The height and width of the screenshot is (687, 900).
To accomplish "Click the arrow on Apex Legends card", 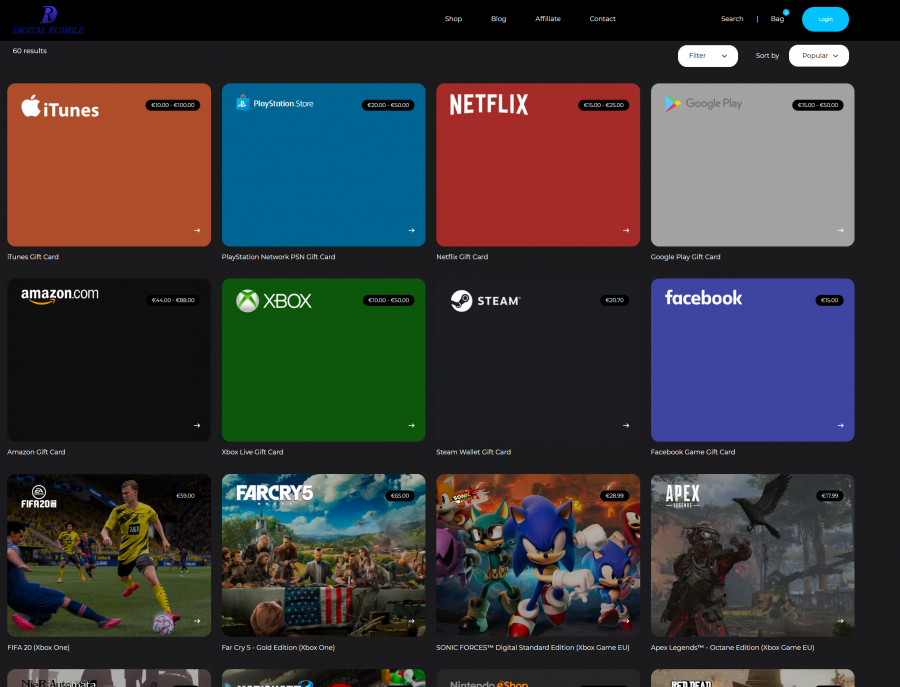I will (x=840, y=621).
